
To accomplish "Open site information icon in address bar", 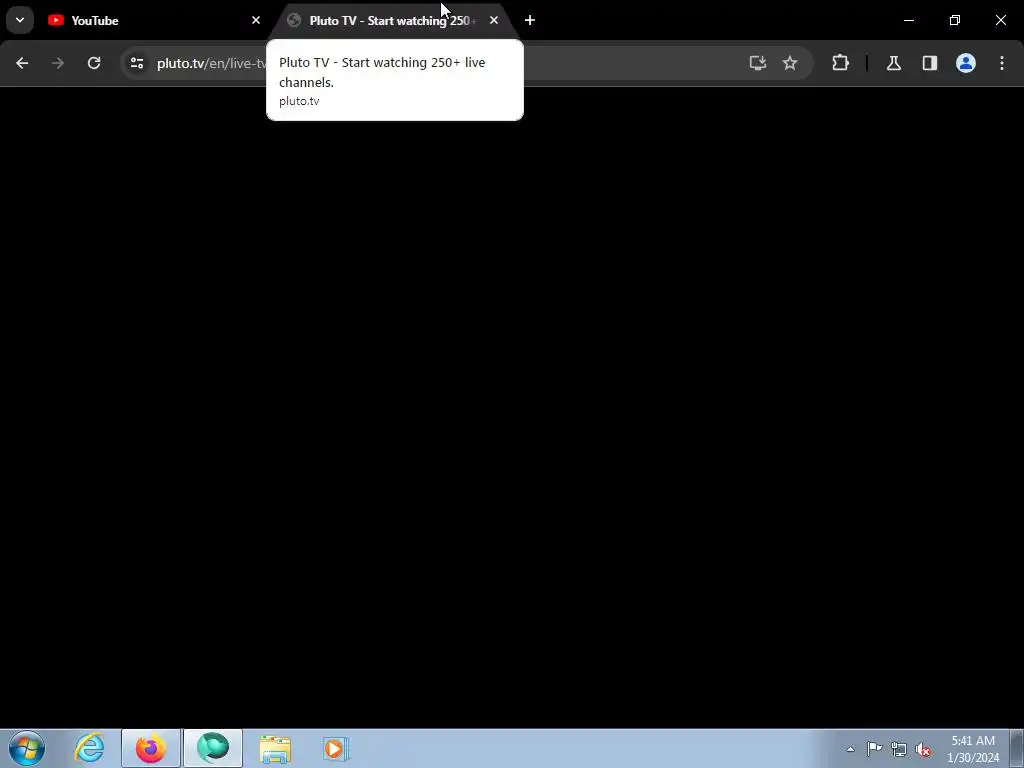I will click(x=136, y=63).
